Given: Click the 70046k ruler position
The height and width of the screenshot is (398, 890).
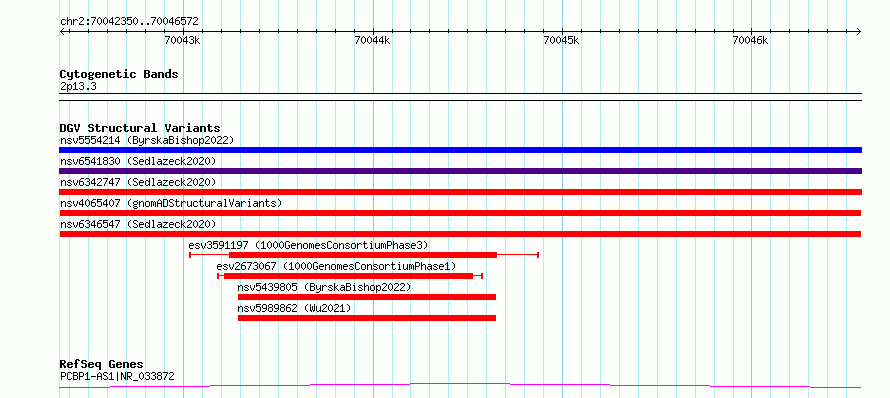Looking at the screenshot, I should [x=750, y=40].
